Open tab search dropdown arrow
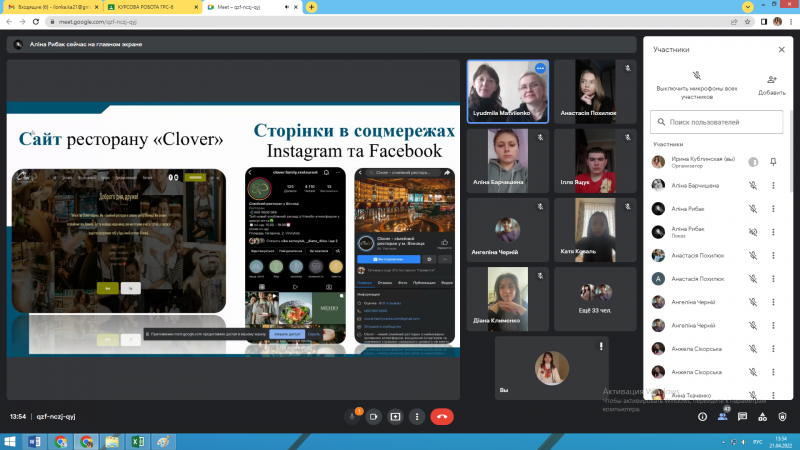 tap(747, 7)
